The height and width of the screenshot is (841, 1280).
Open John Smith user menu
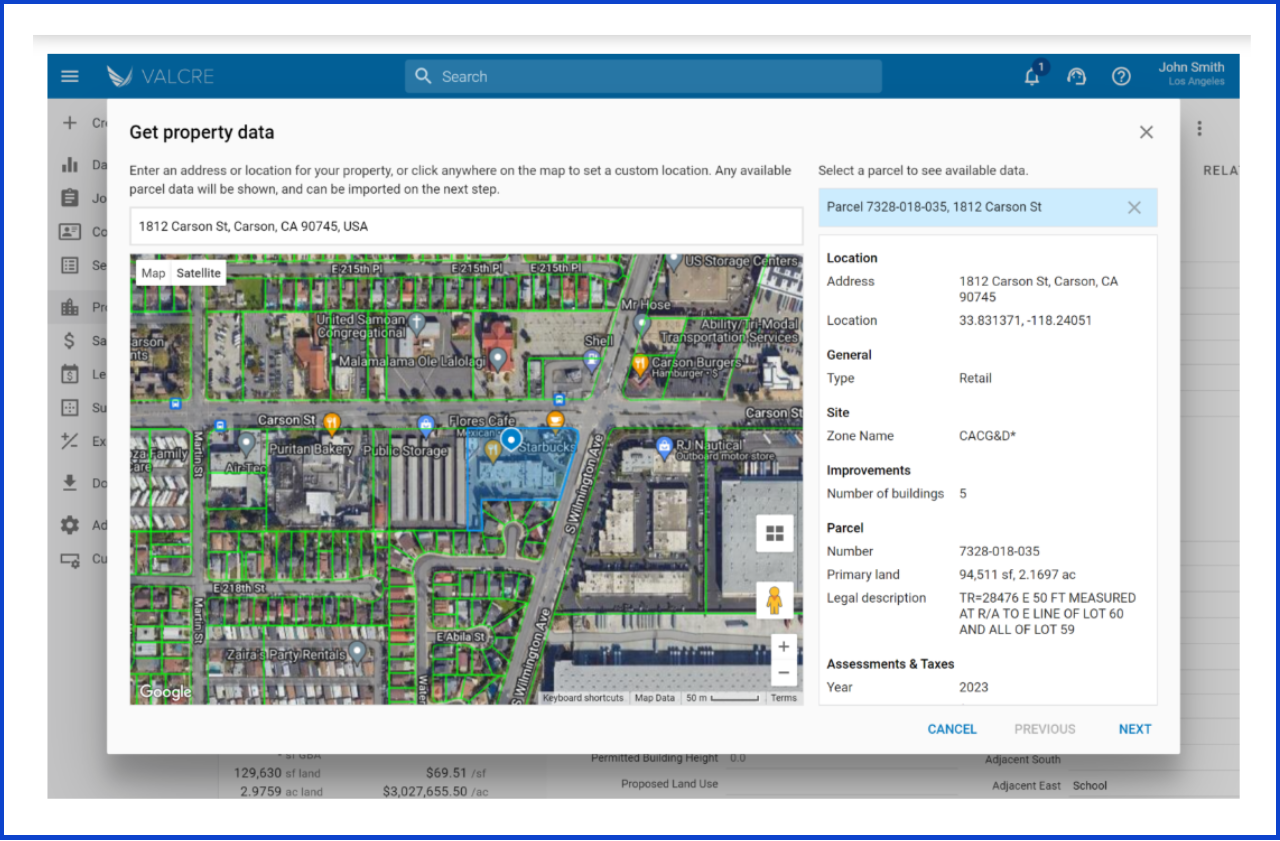click(x=1191, y=74)
